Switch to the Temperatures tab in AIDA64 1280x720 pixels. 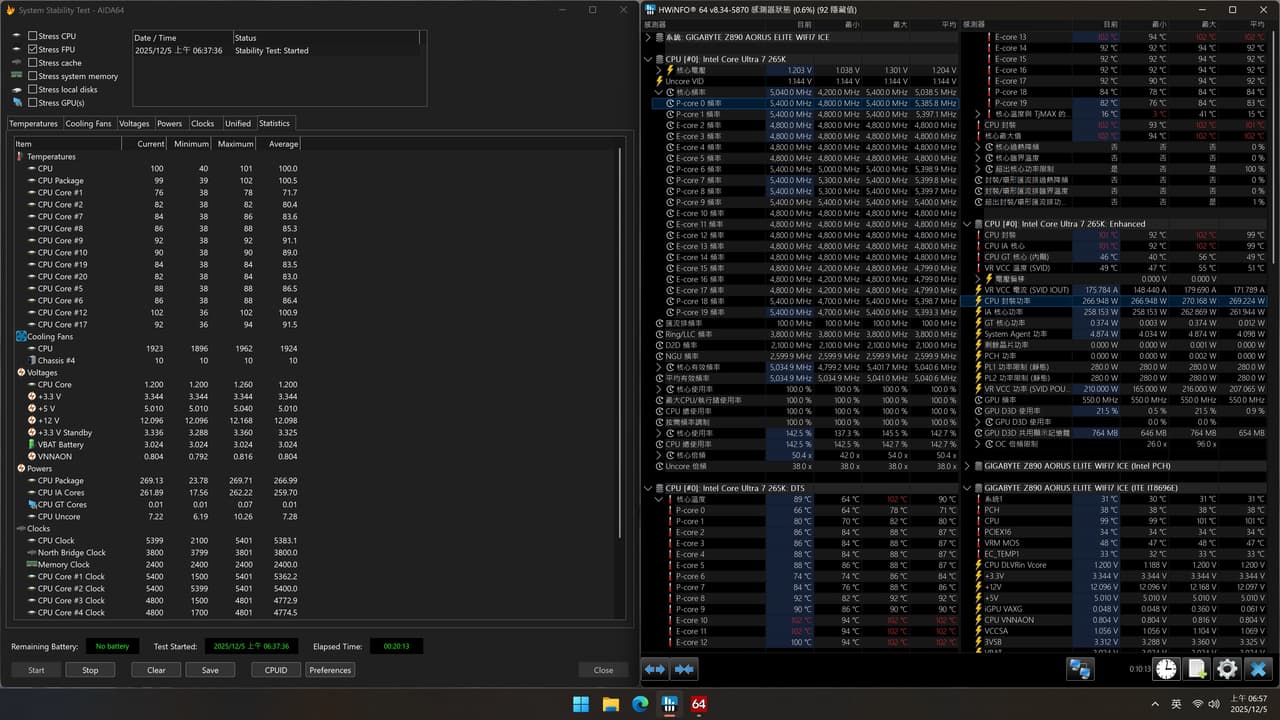(34, 124)
